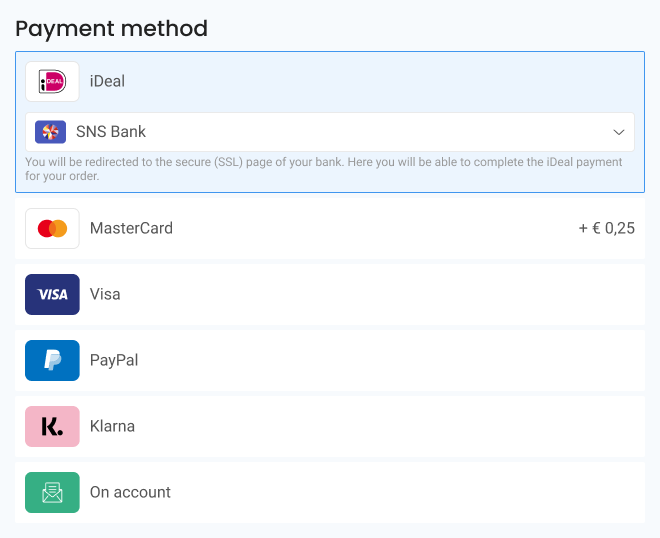The width and height of the screenshot is (660, 538).
Task: Select the Klarna label text
Action: pos(112,426)
